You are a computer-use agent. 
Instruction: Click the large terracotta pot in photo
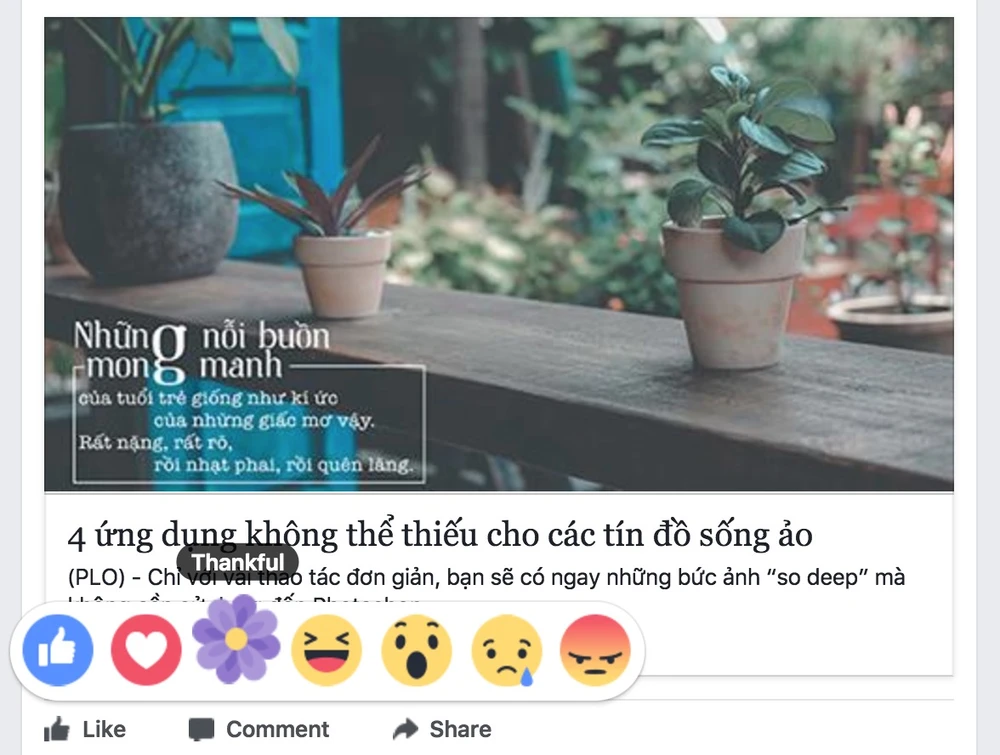pyautogui.click(x=733, y=293)
